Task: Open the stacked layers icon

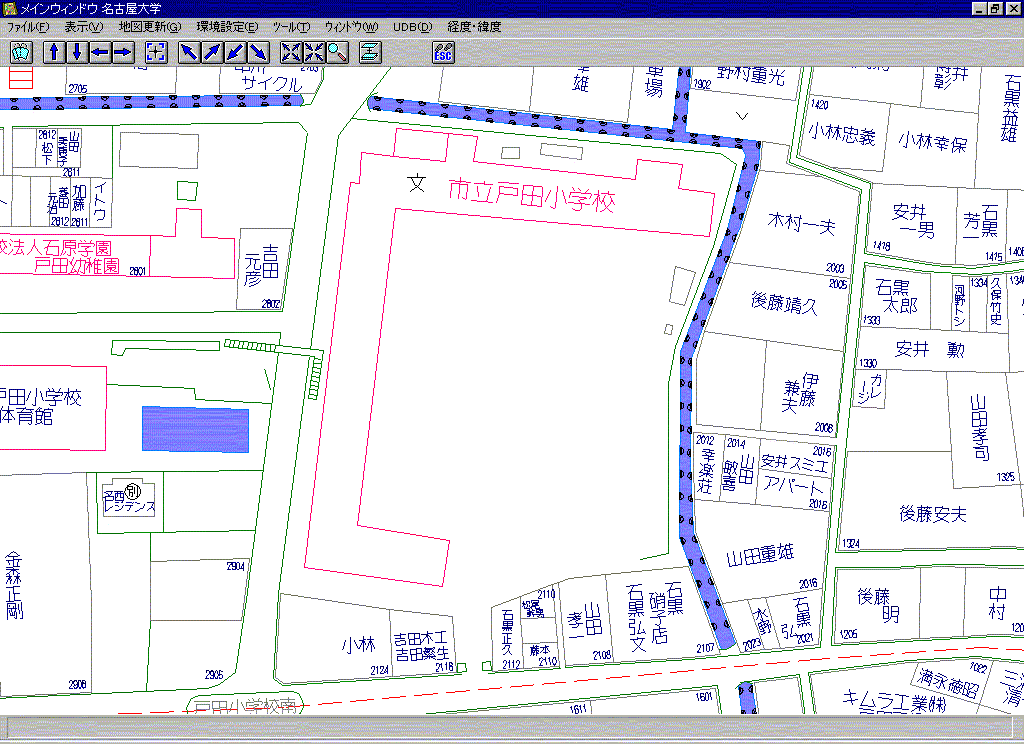Action: point(370,52)
